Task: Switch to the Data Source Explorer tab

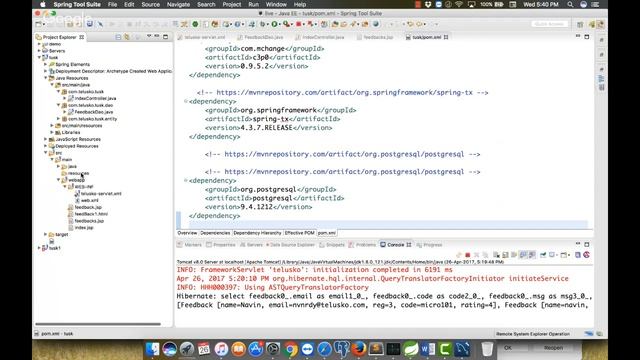Action: [290, 245]
